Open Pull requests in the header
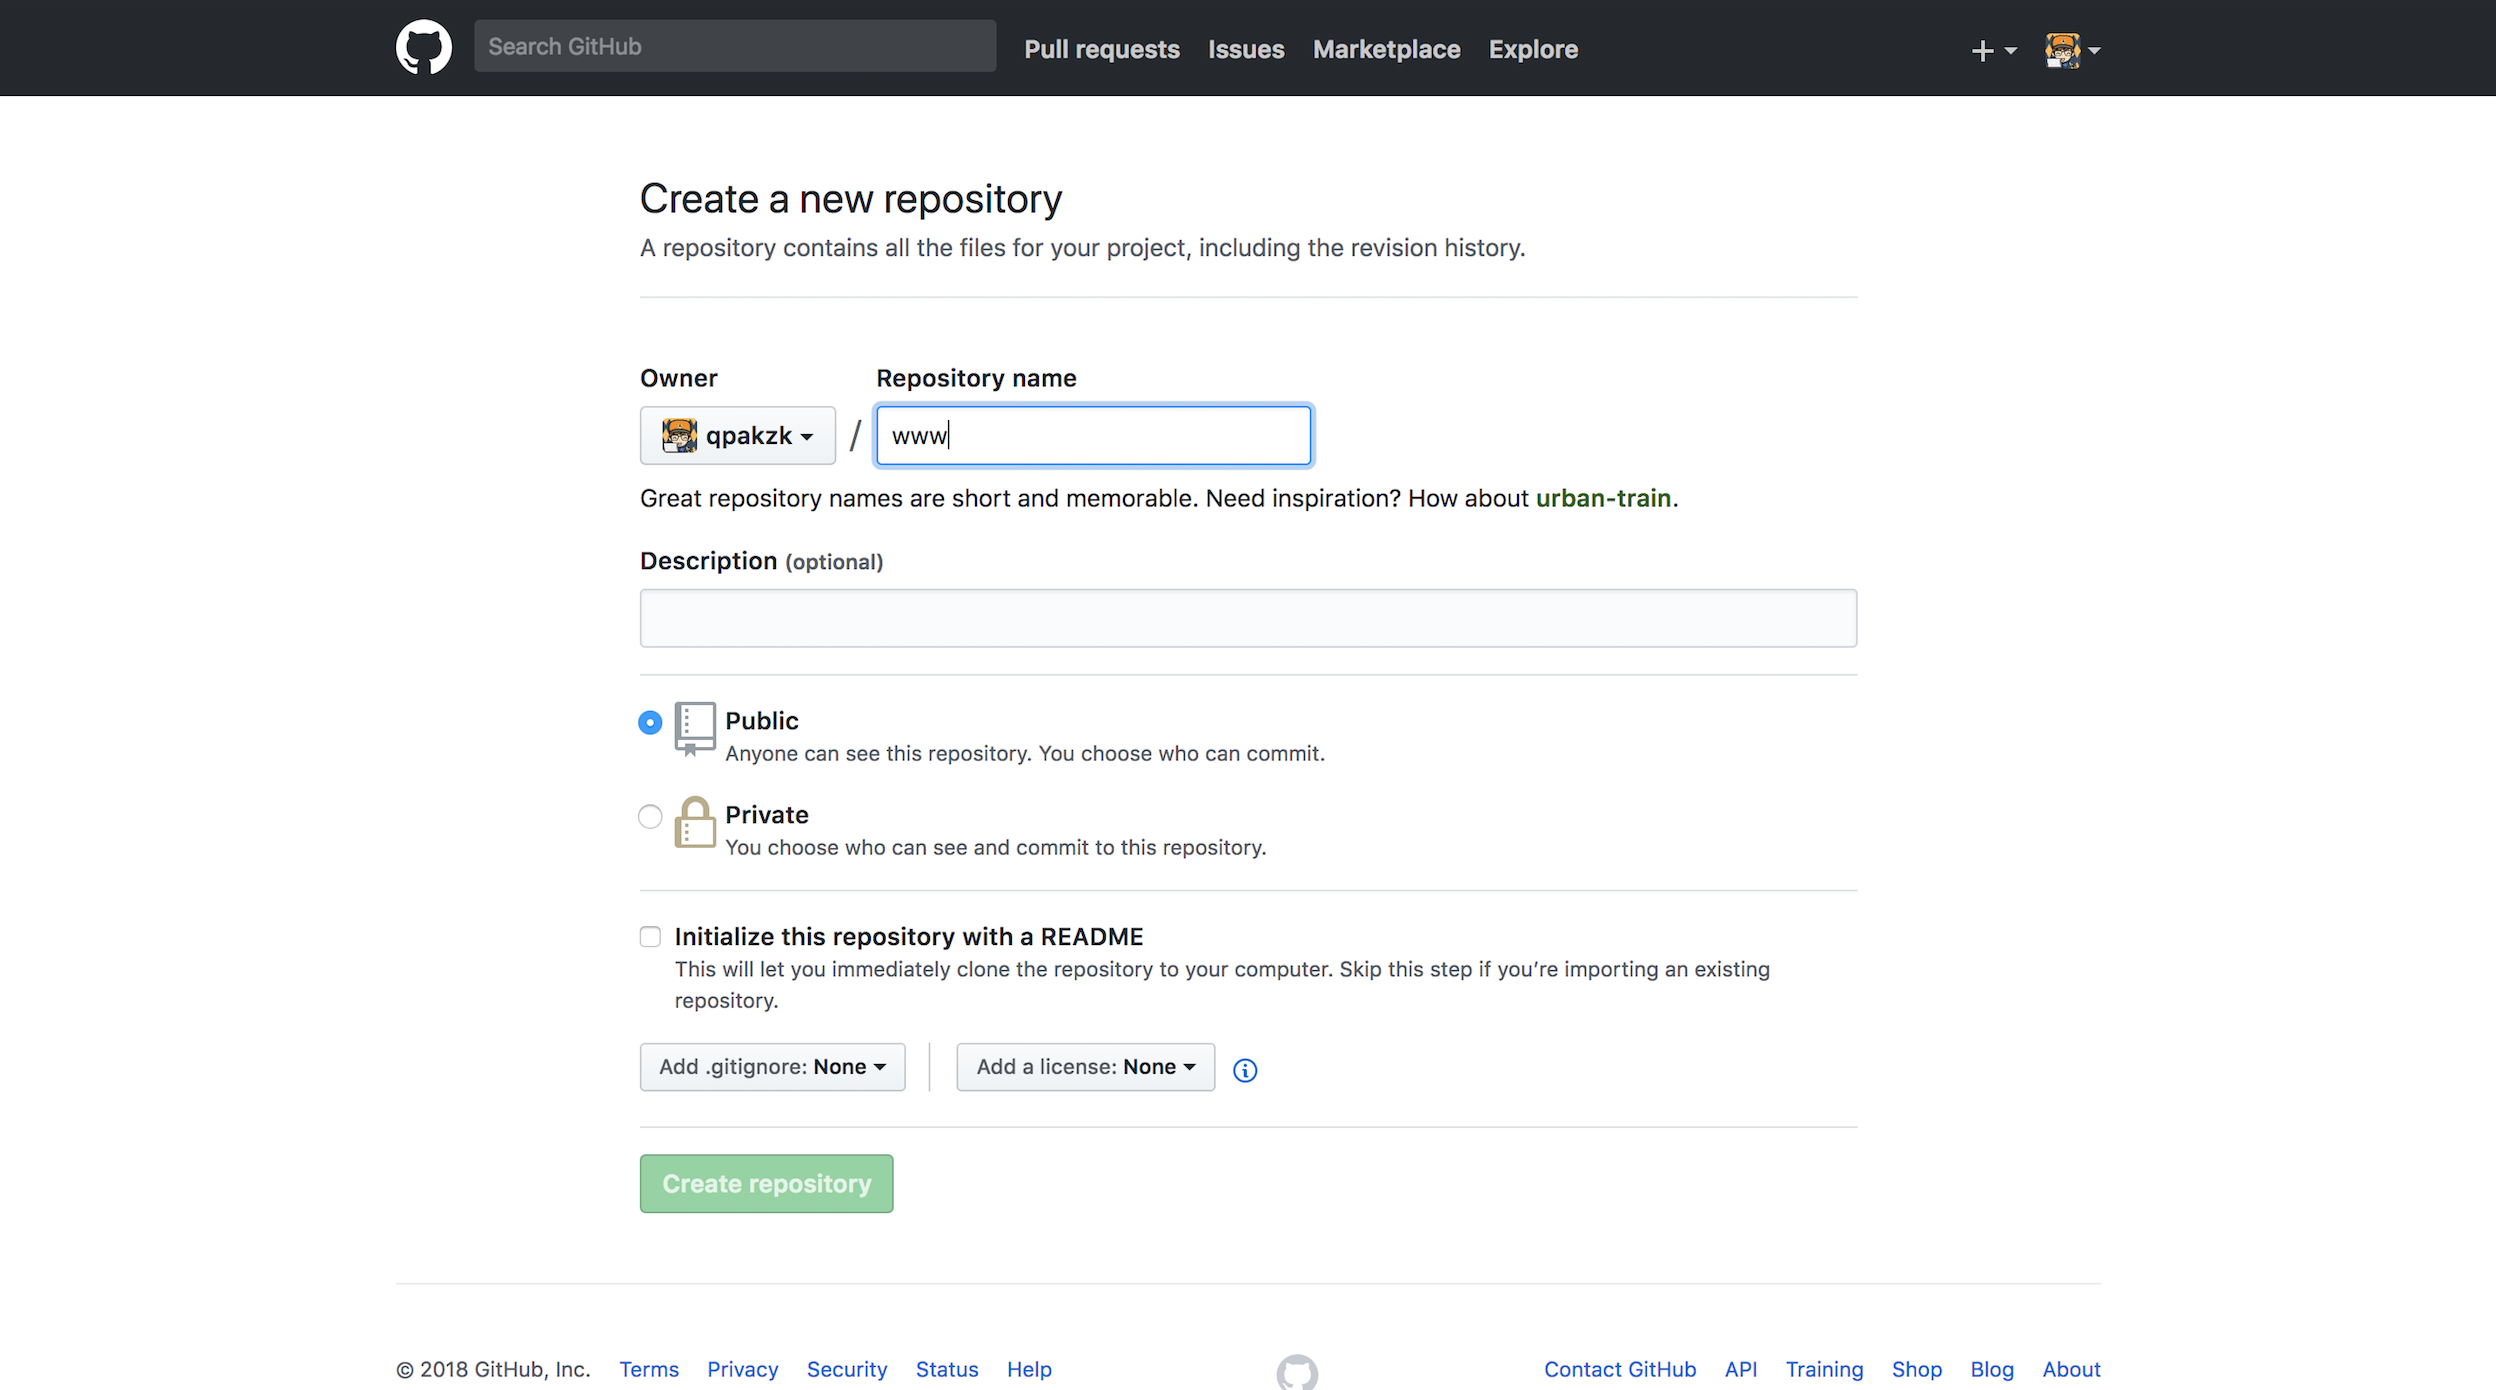The image size is (2496, 1390). [x=1102, y=49]
